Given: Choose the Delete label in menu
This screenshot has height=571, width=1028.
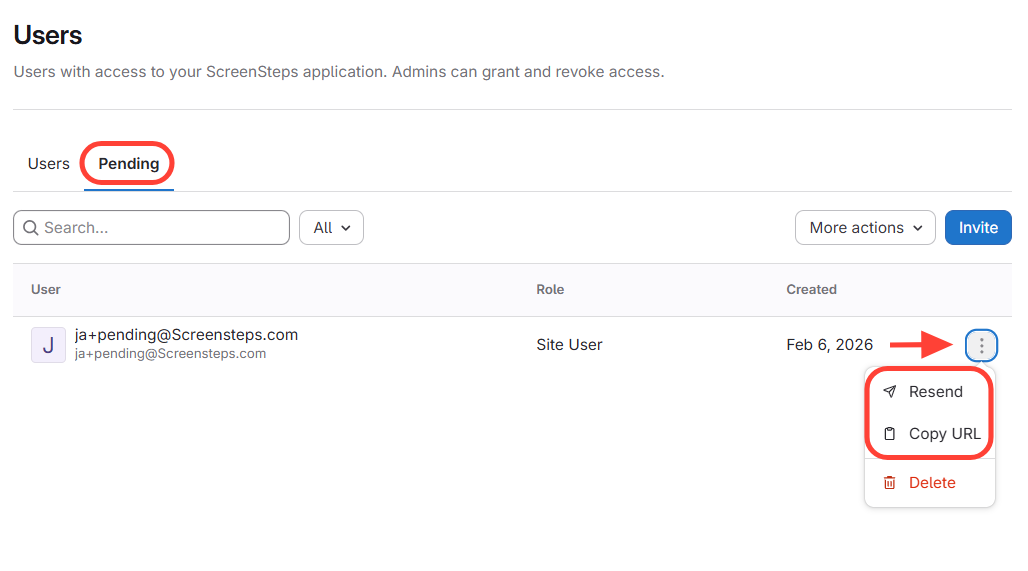Looking at the screenshot, I should (x=932, y=483).
